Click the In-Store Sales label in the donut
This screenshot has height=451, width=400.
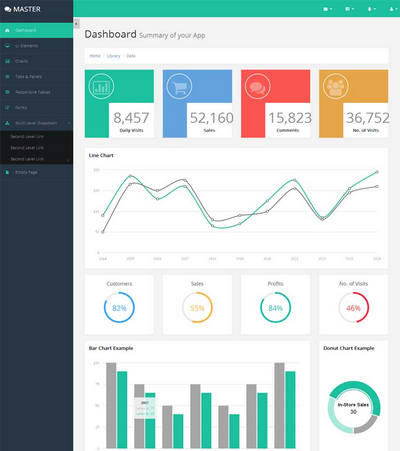[353, 405]
